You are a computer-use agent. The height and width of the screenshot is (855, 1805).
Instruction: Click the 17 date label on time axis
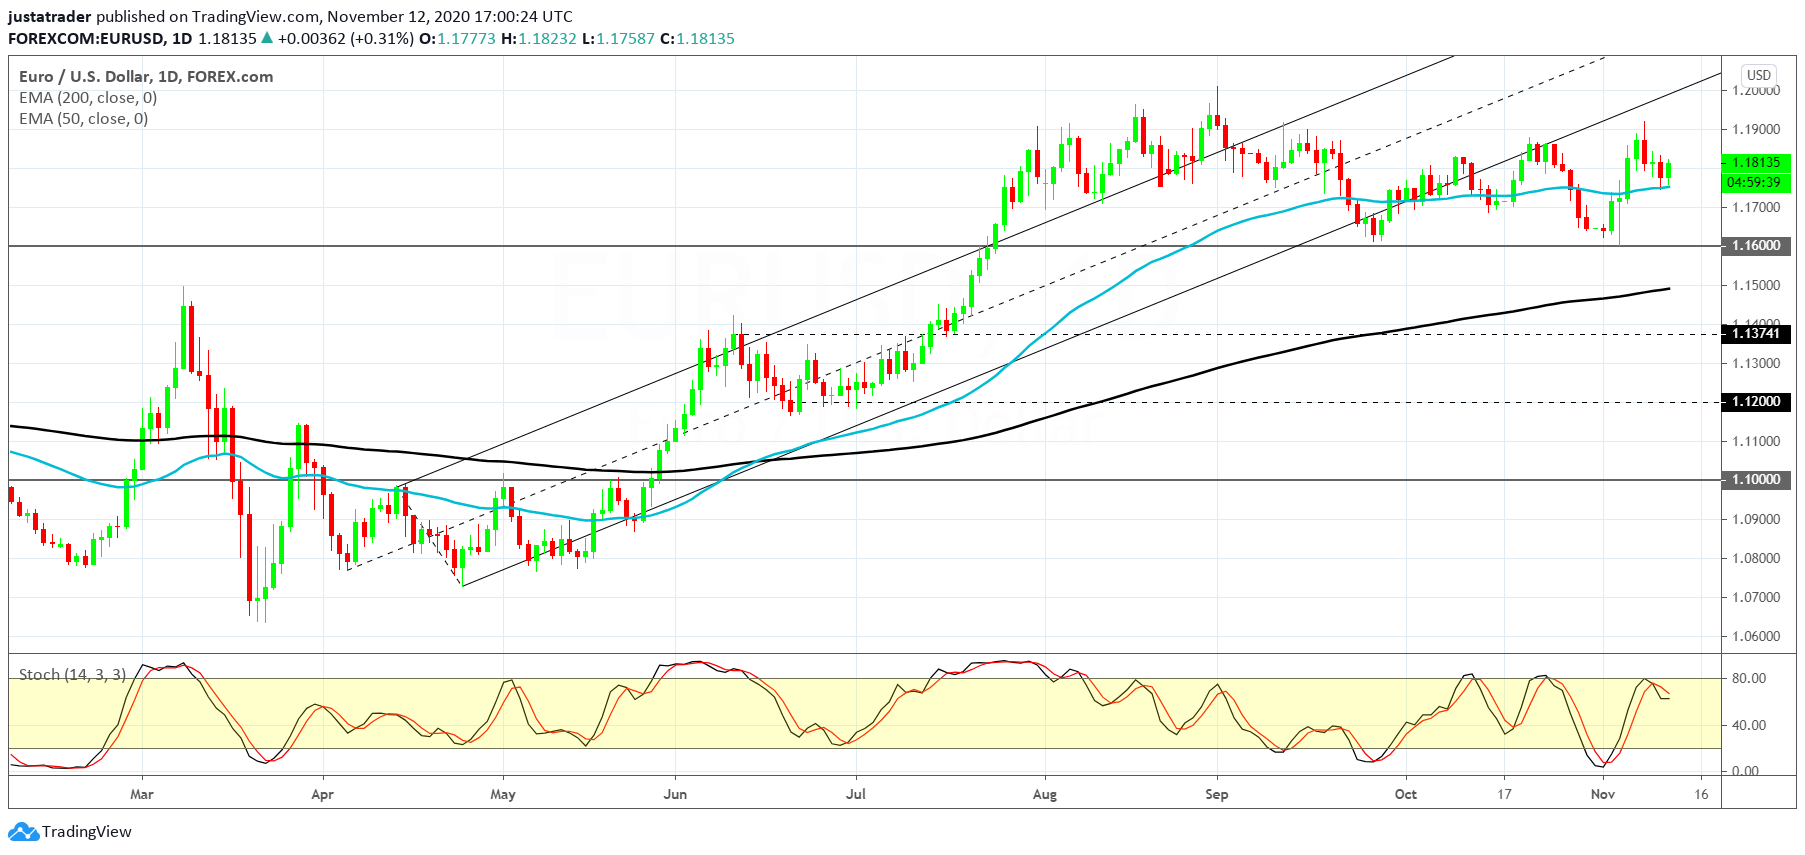click(1504, 795)
